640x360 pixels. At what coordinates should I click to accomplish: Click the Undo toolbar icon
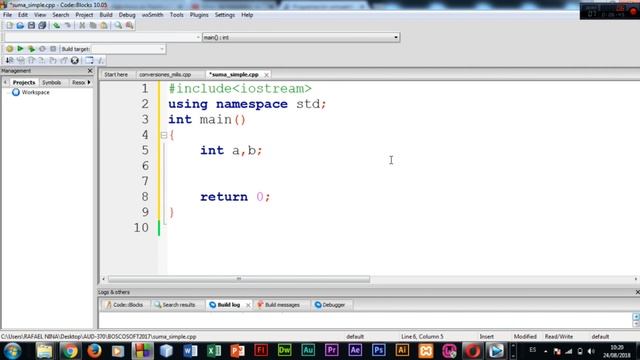click(56, 25)
